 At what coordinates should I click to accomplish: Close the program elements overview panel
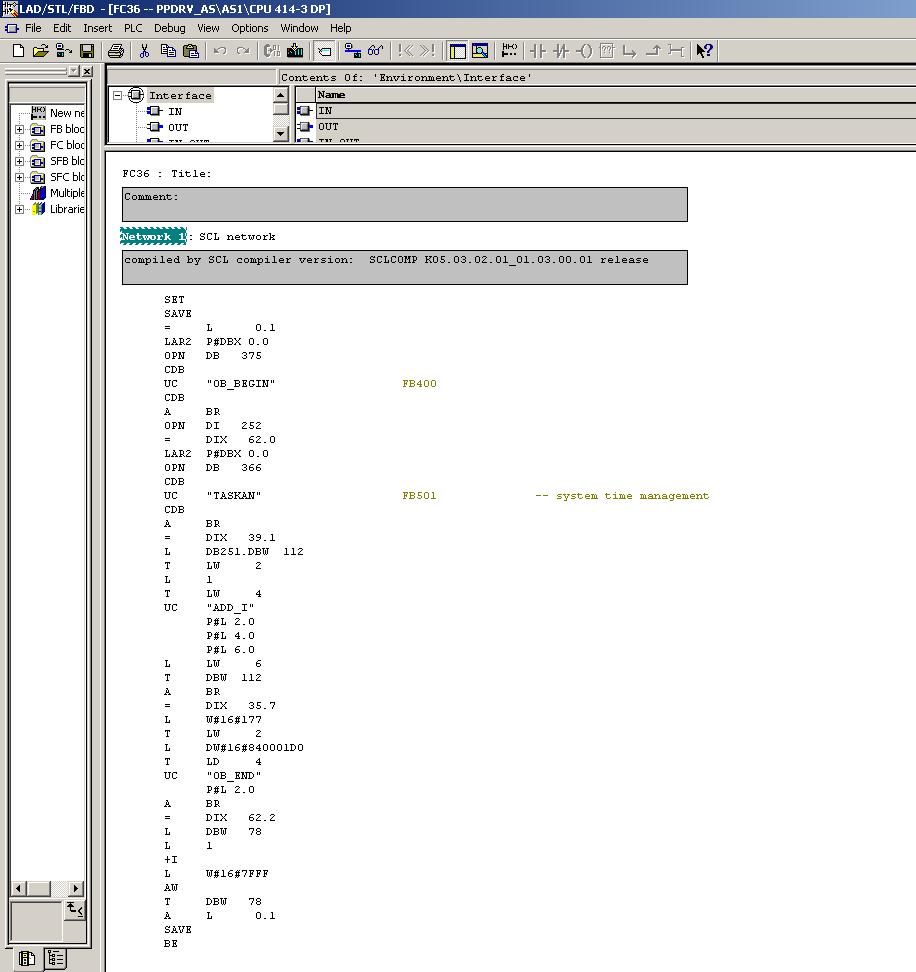point(87,71)
